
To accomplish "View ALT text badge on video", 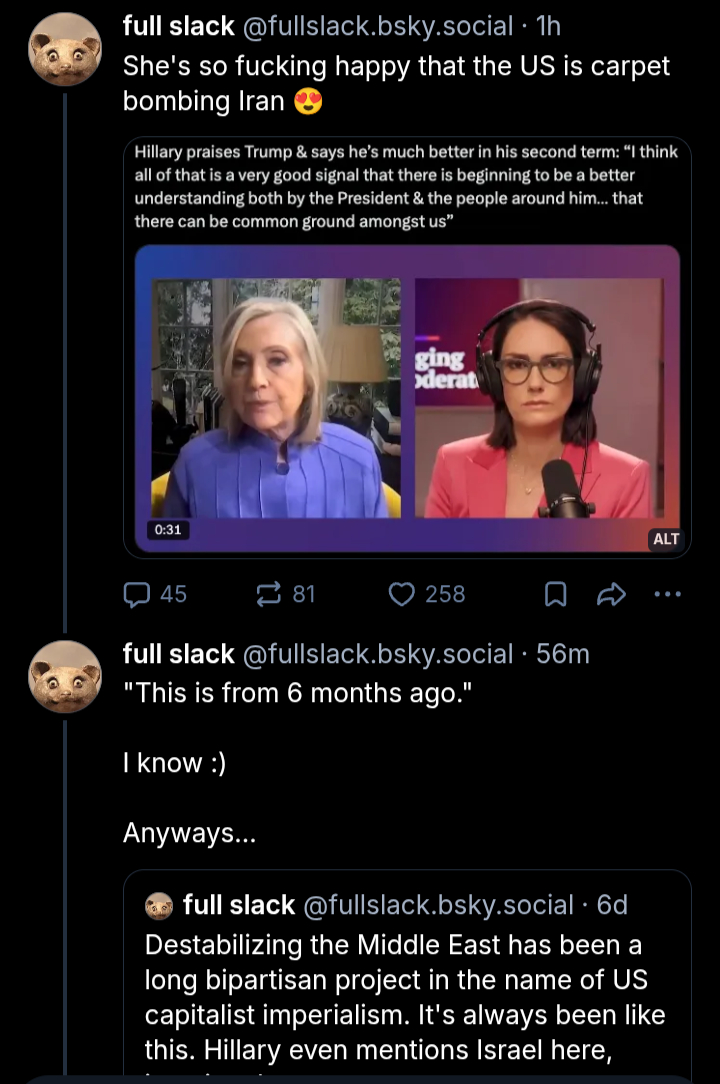I will 665,539.
